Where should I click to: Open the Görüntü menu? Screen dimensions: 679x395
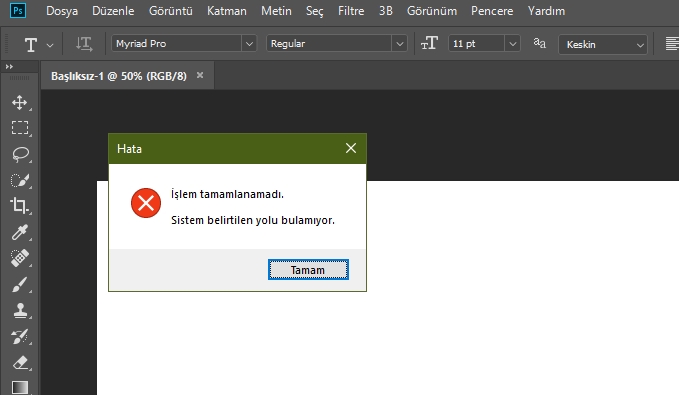[171, 11]
